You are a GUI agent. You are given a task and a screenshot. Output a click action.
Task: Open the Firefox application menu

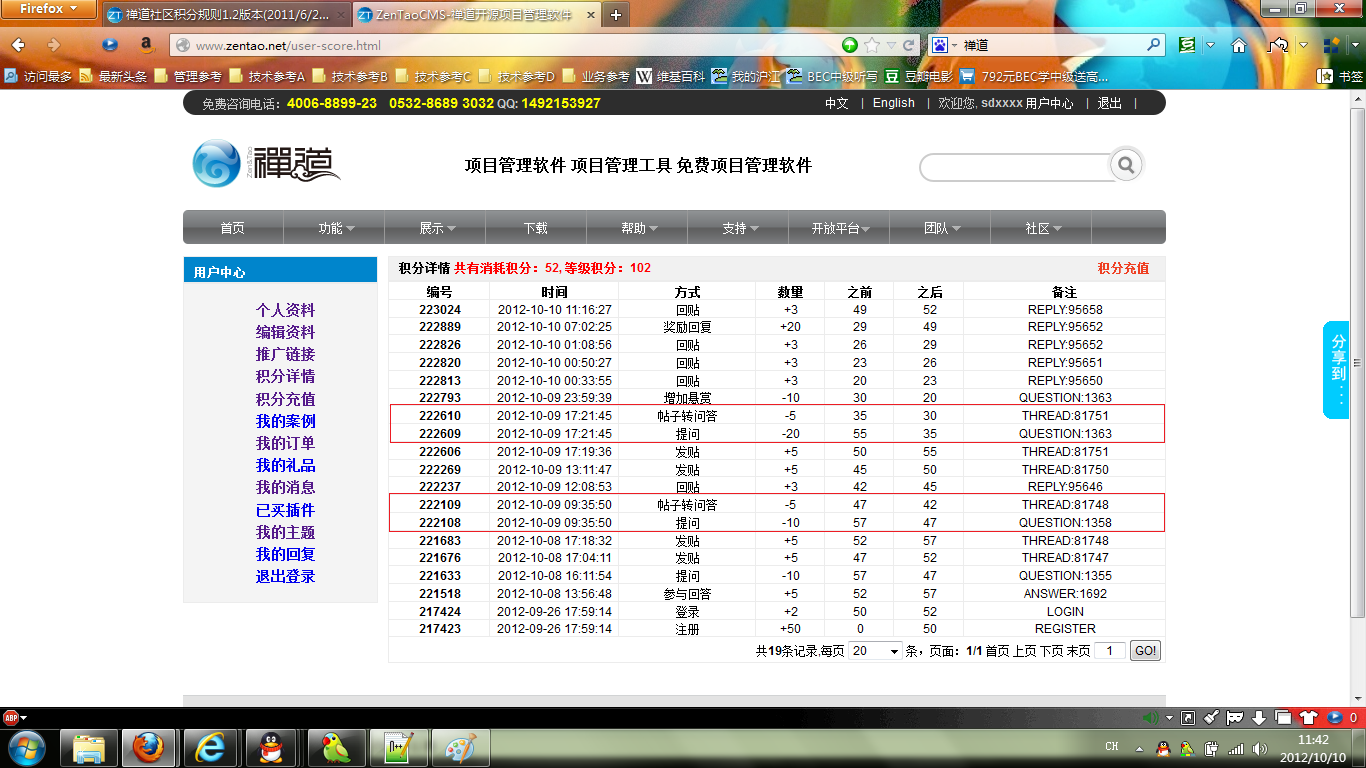pyautogui.click(x=50, y=9)
